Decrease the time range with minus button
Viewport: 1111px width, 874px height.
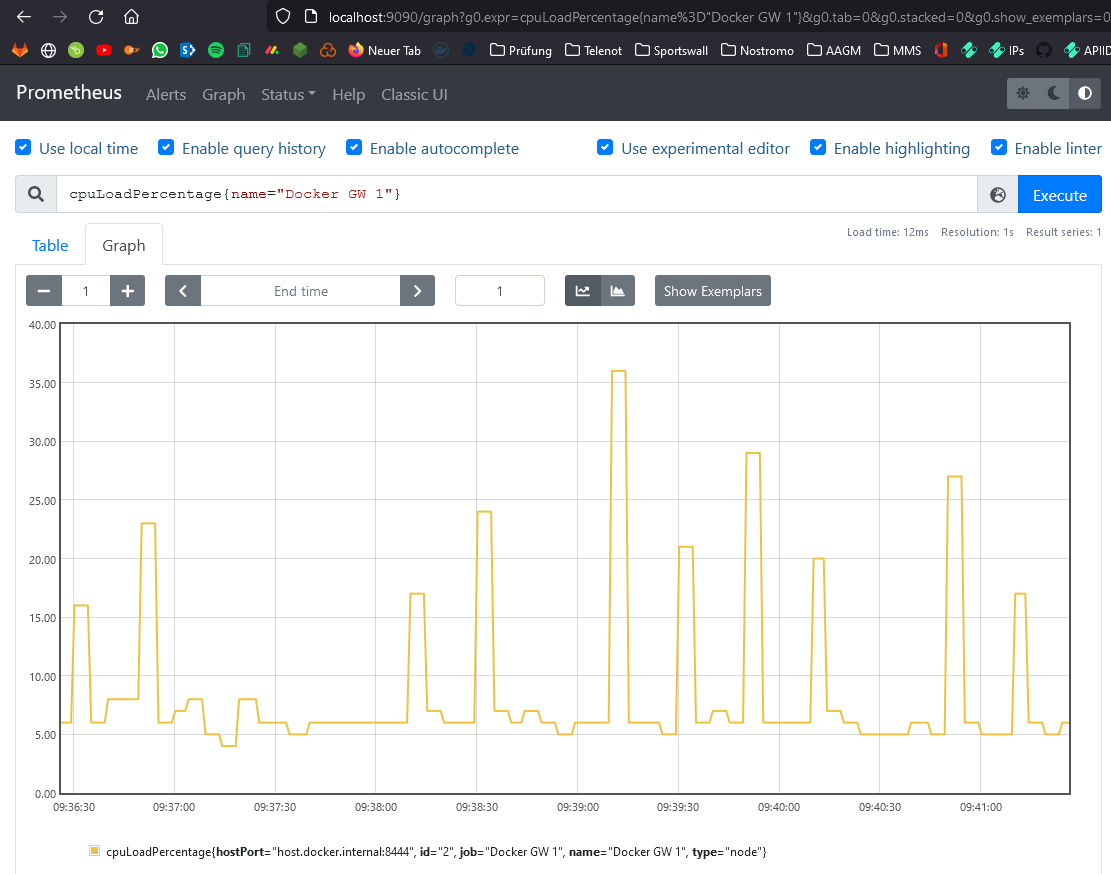point(44,291)
